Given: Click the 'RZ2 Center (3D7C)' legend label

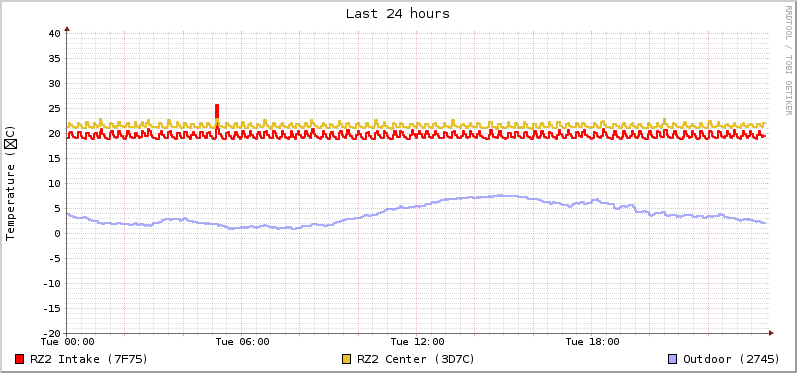Looking at the screenshot, I should pyautogui.click(x=416, y=359).
